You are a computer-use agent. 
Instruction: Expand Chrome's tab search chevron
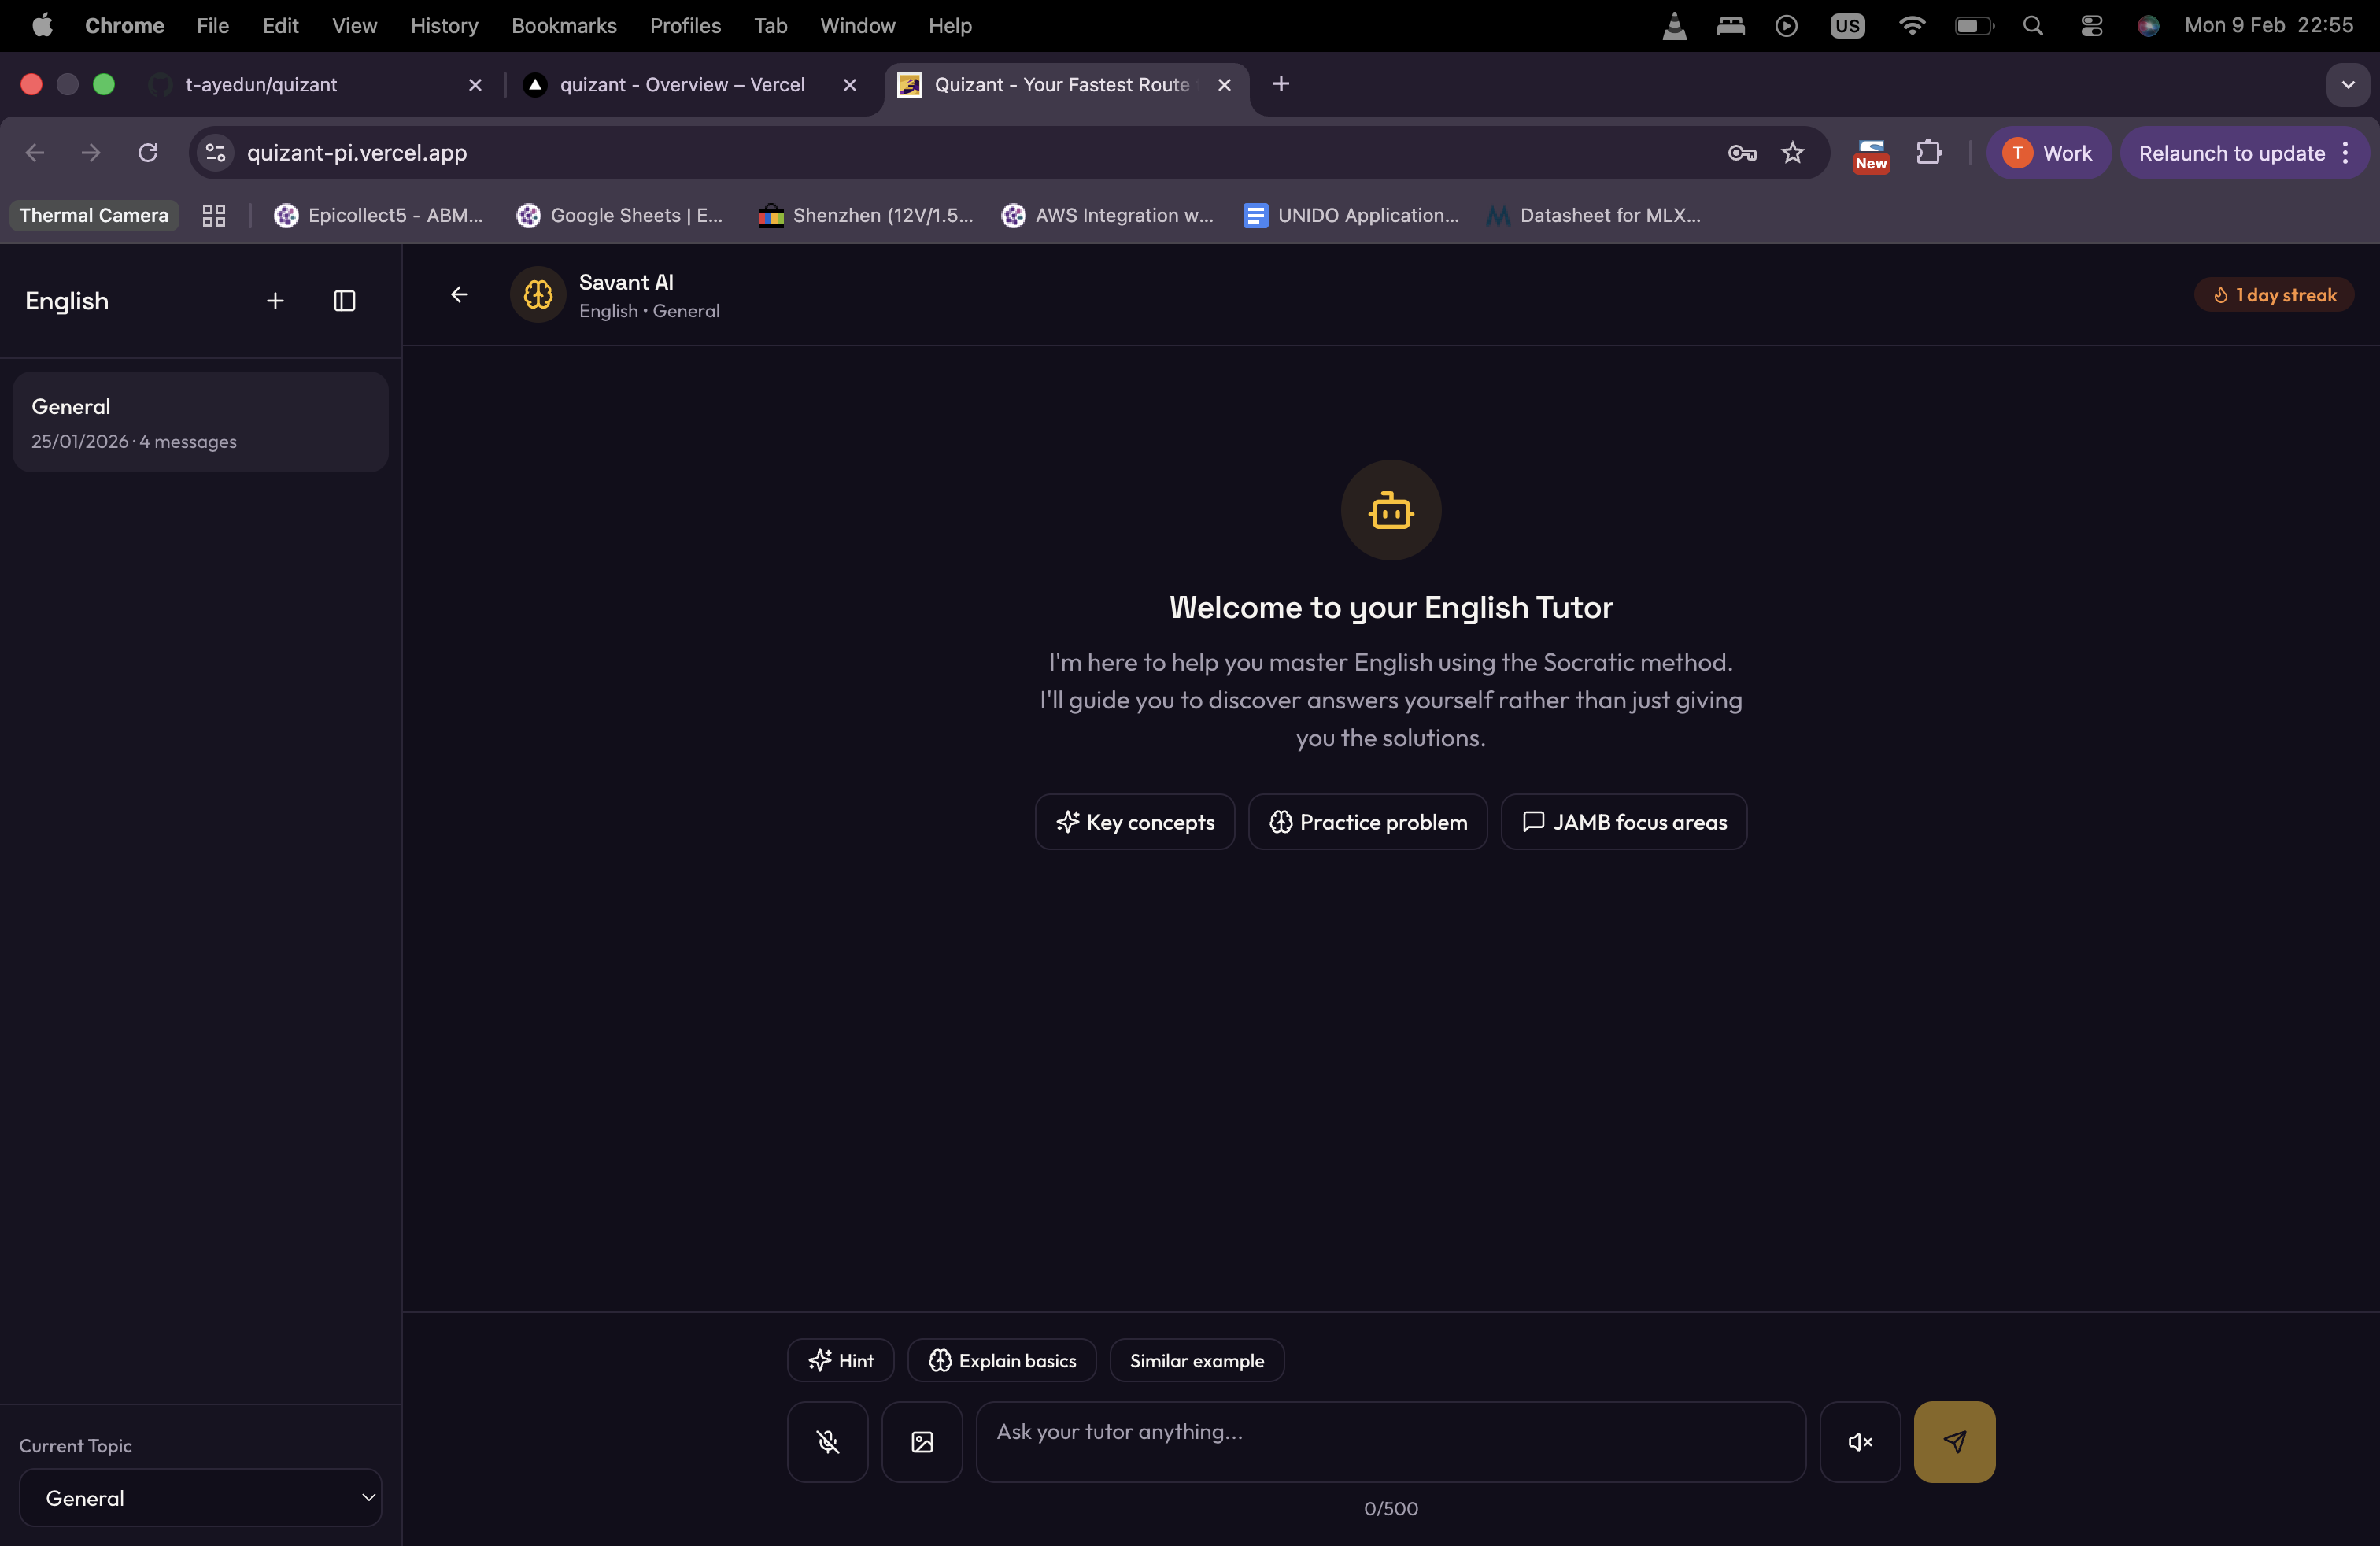pos(2347,85)
